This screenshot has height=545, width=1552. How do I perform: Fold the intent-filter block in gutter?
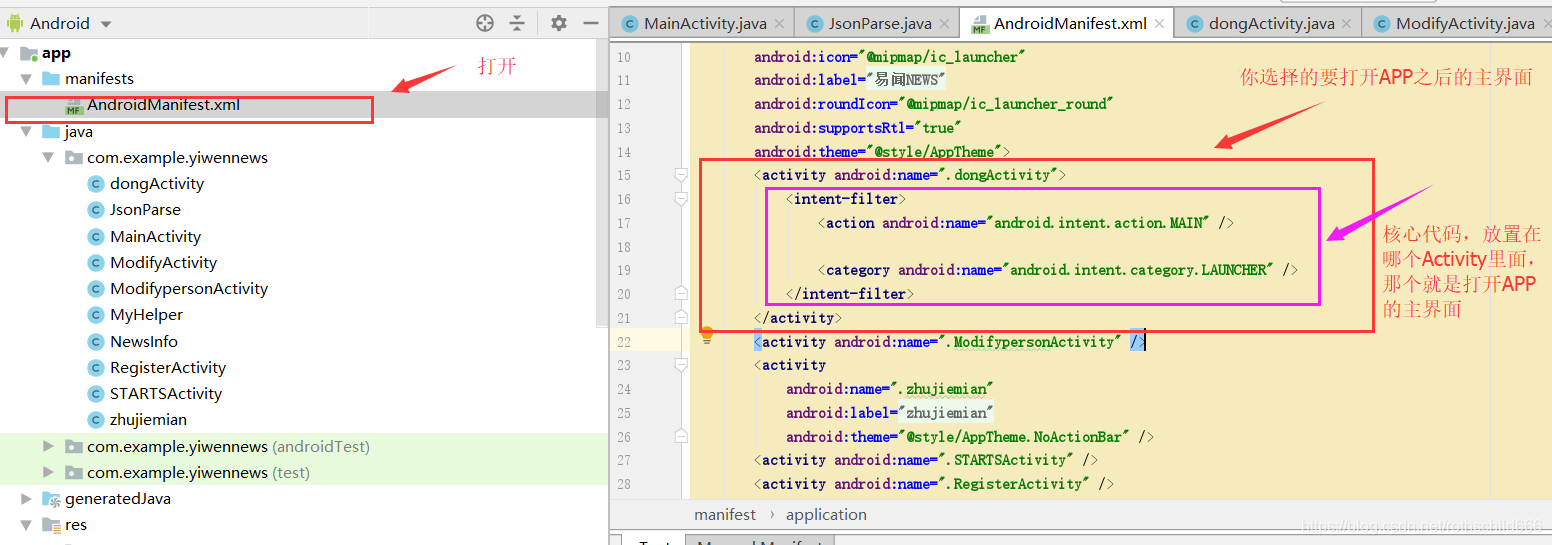(681, 199)
